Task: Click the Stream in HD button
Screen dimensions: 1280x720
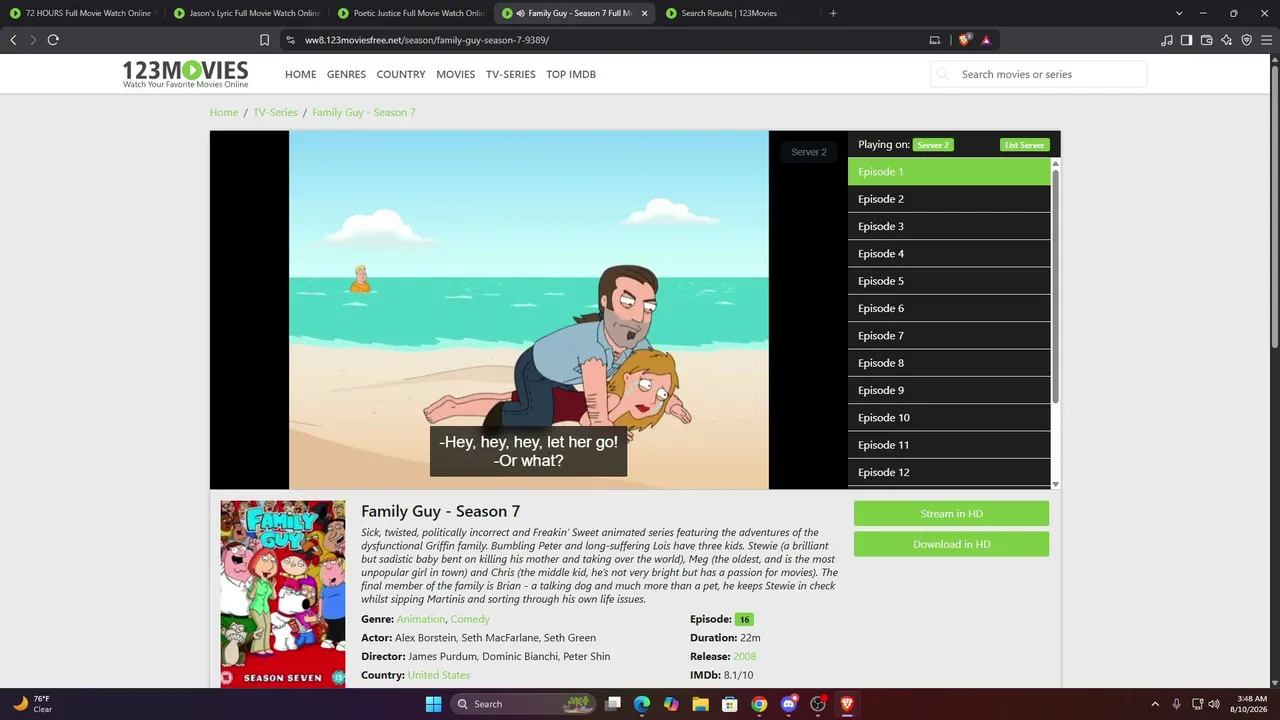Action: click(x=951, y=514)
